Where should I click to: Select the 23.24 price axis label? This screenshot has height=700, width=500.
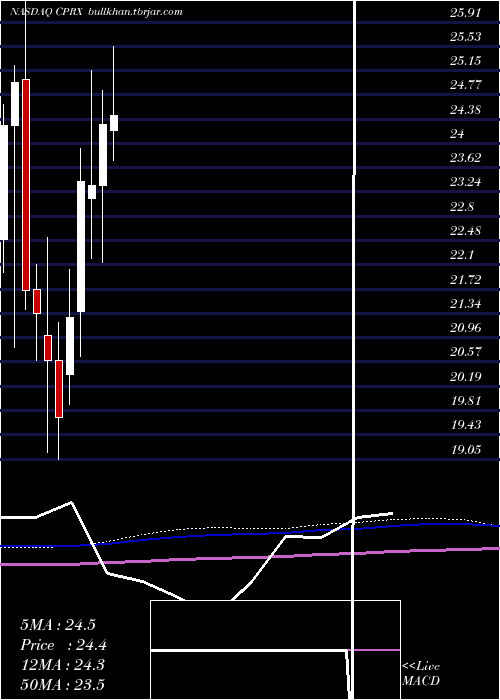point(466,182)
